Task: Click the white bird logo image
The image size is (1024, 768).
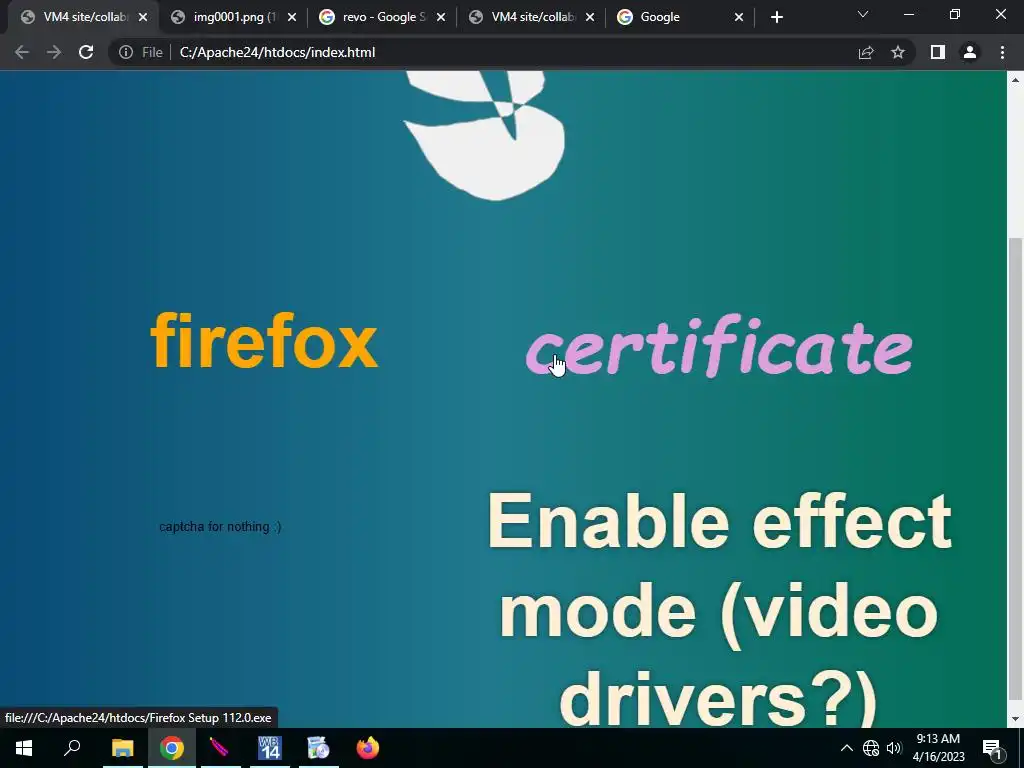Action: (x=486, y=135)
